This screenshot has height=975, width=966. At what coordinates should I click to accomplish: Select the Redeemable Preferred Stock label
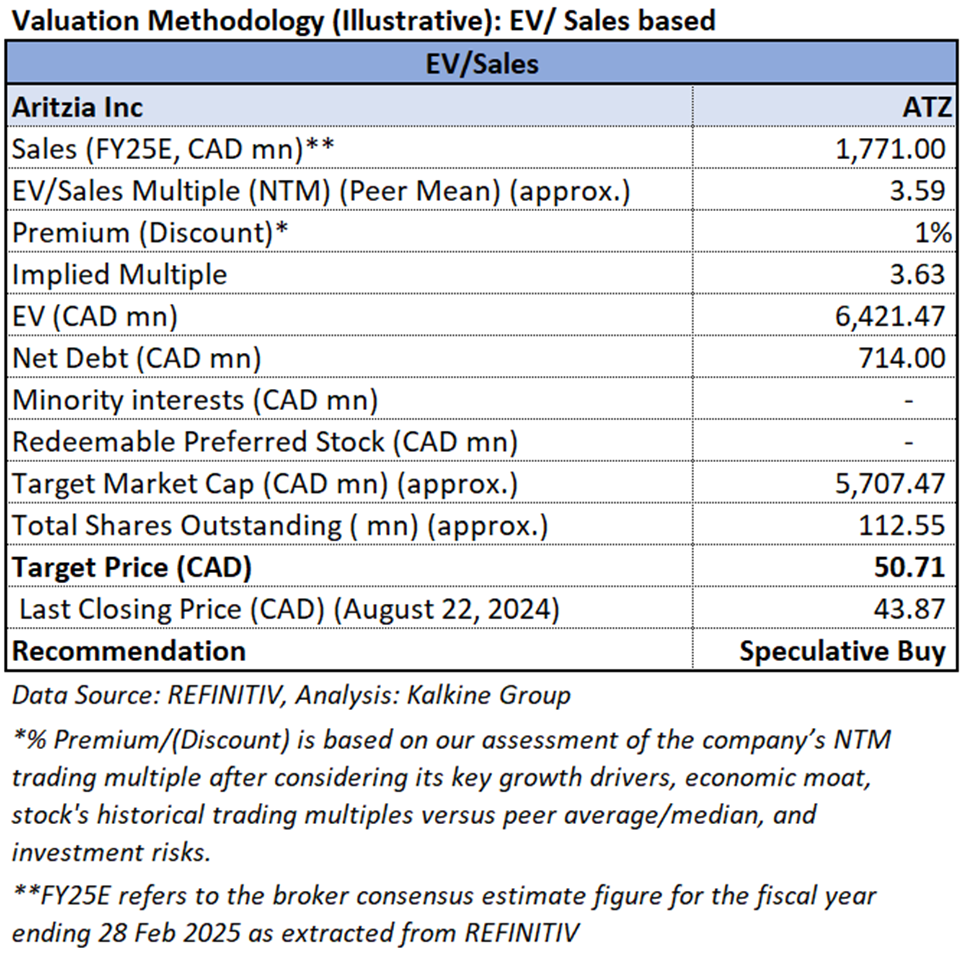(x=265, y=442)
